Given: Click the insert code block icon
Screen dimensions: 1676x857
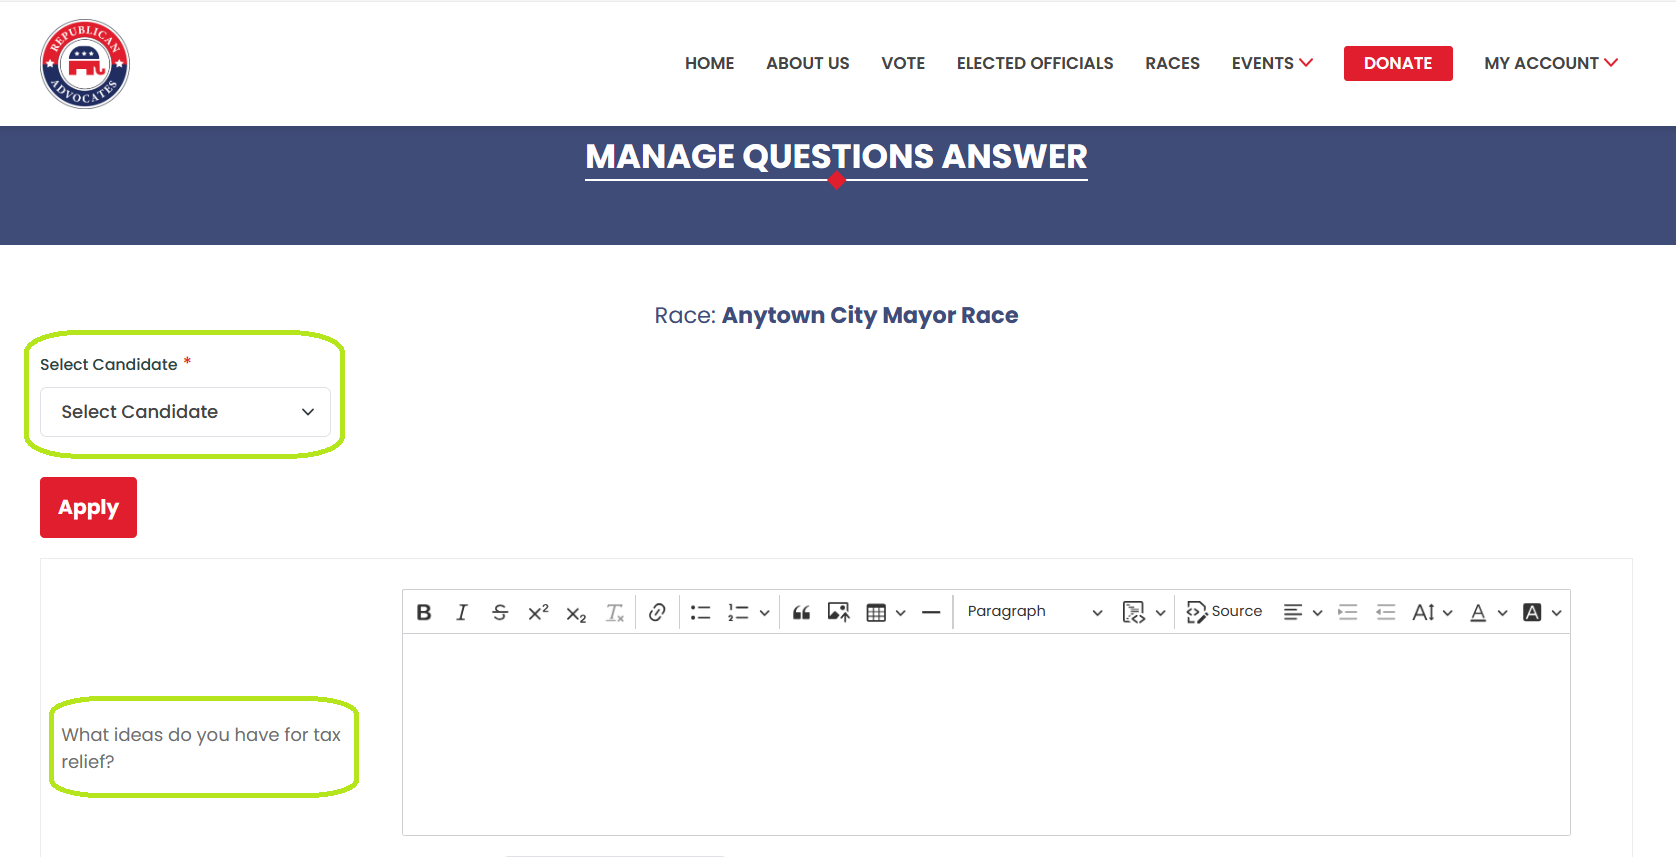Looking at the screenshot, I should pos(1134,612).
